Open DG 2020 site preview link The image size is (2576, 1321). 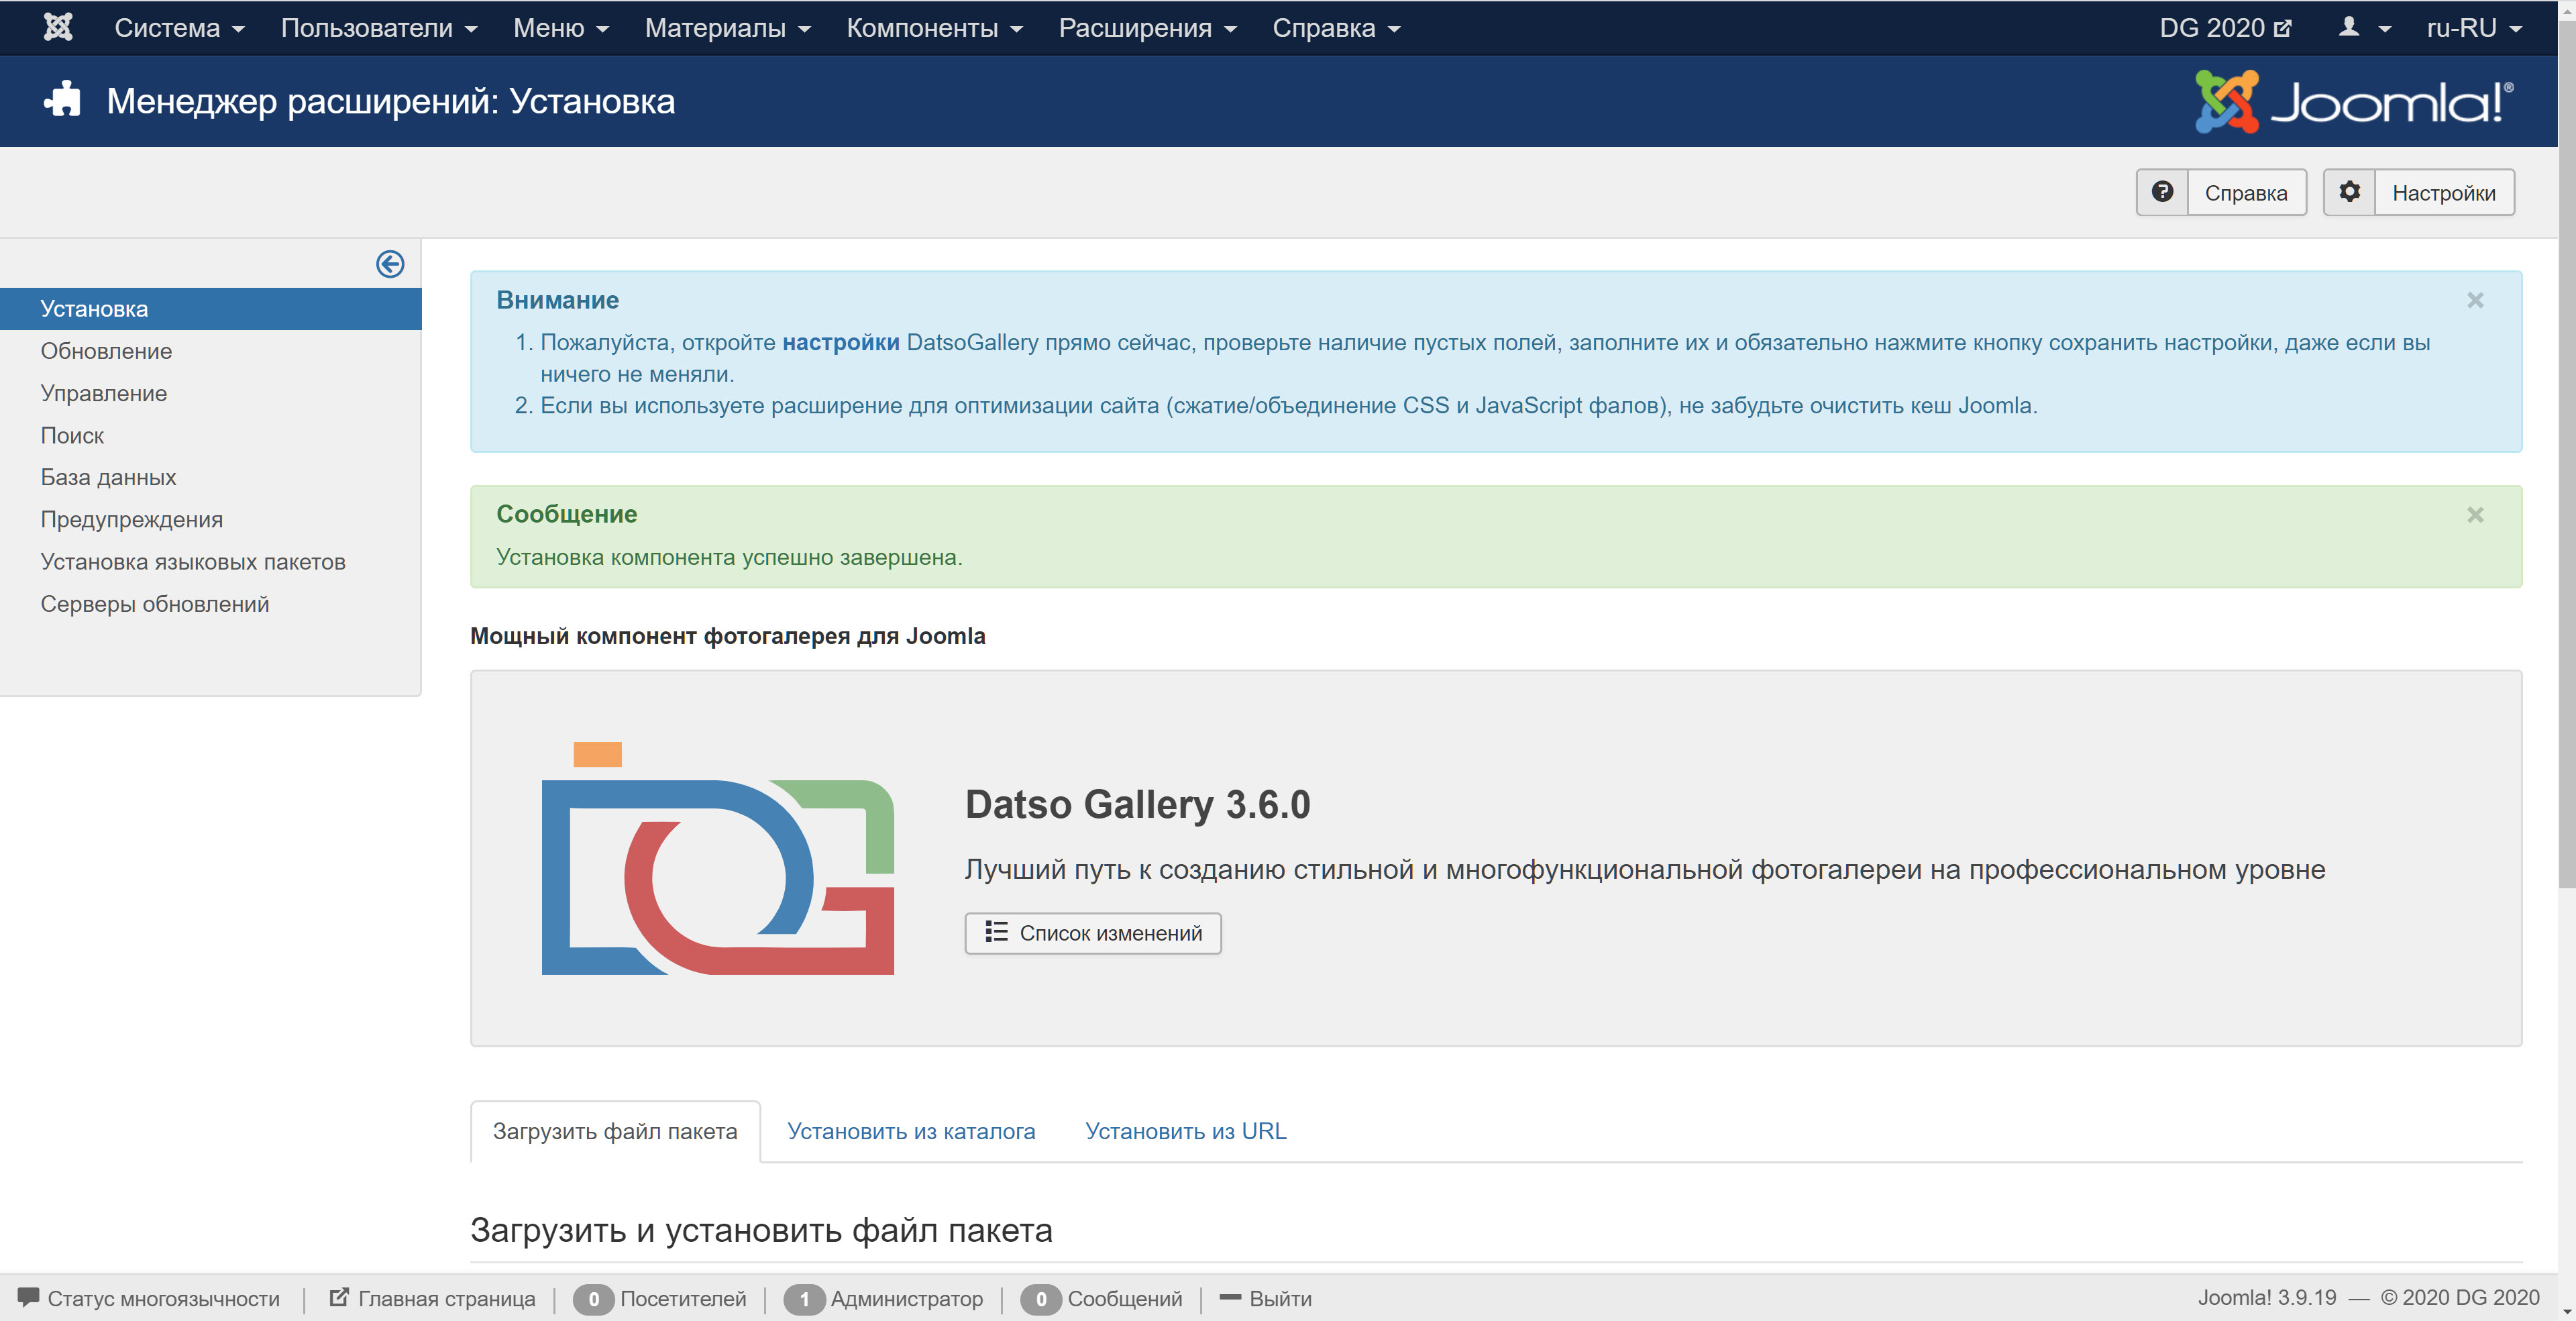coord(2225,27)
